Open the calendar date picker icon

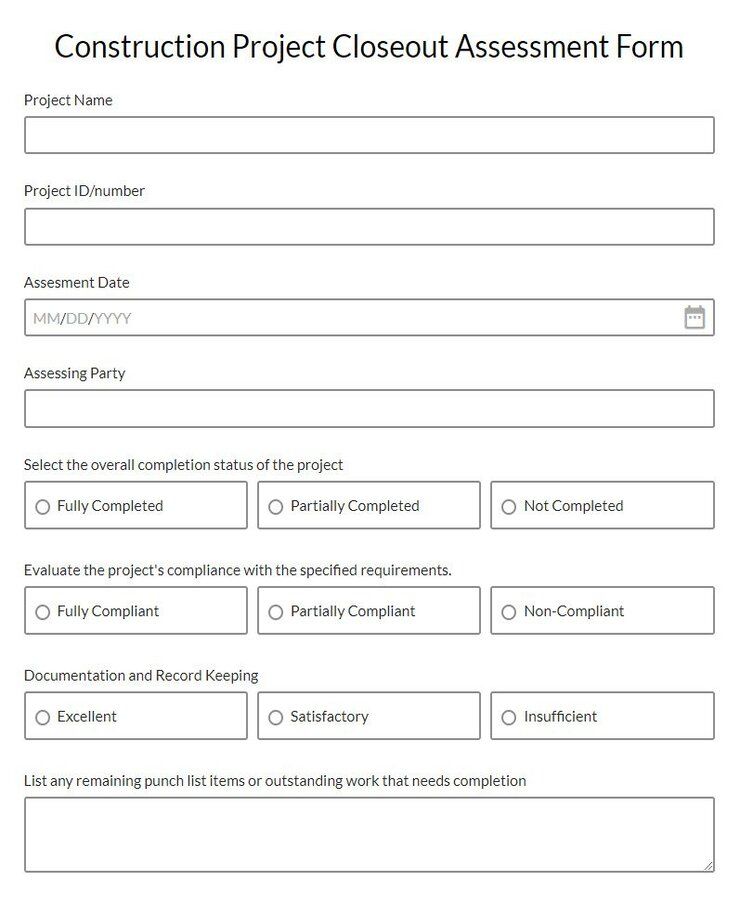click(695, 316)
